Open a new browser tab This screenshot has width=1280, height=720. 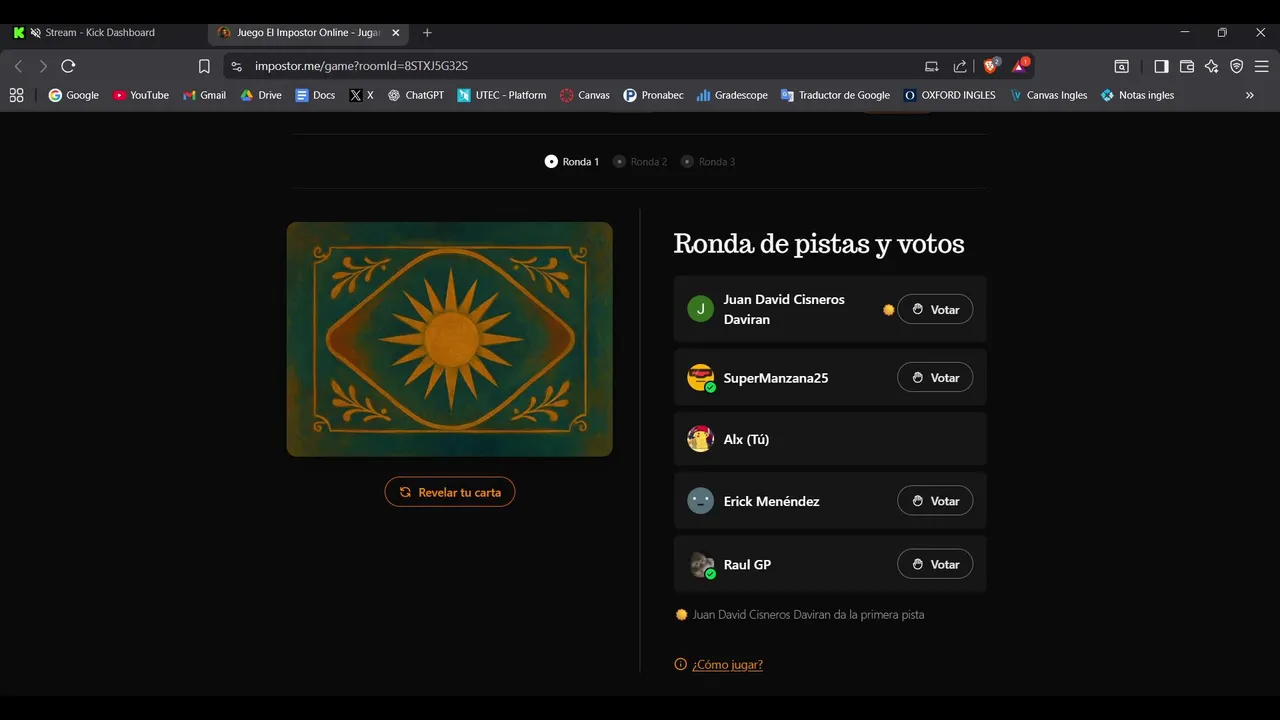point(427,33)
